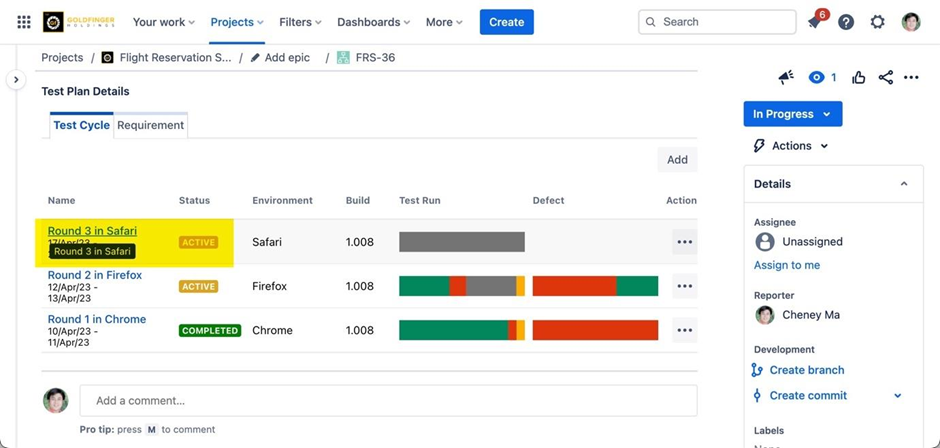
Task: Click Round 1 in Chrome test run bar
Action: 461,330
